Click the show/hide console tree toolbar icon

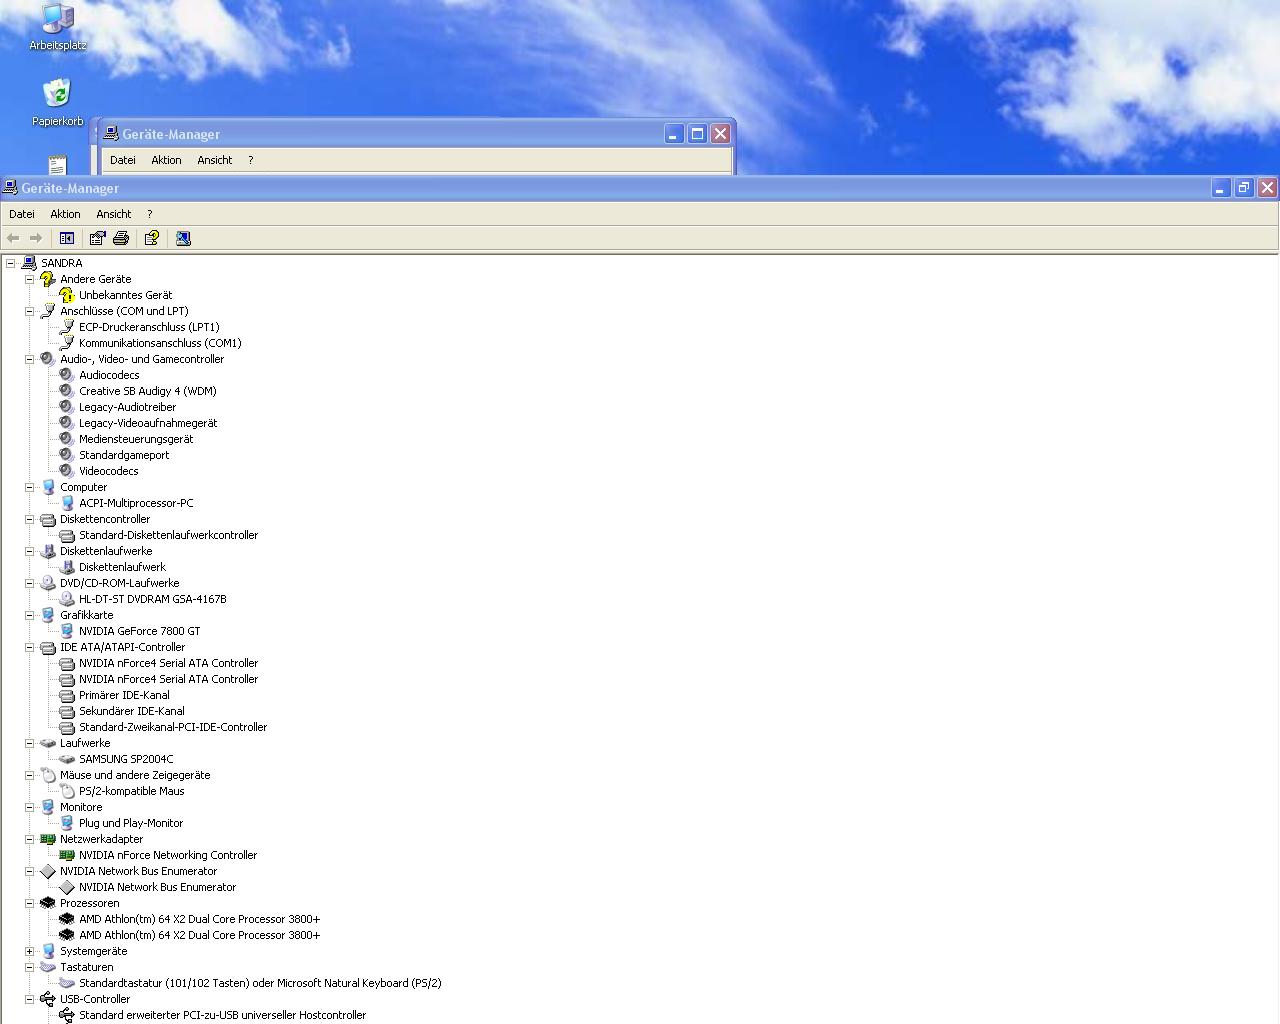67,238
